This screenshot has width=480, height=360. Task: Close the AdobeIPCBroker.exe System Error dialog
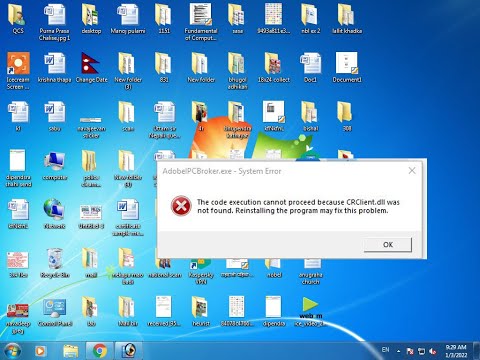(x=412, y=171)
